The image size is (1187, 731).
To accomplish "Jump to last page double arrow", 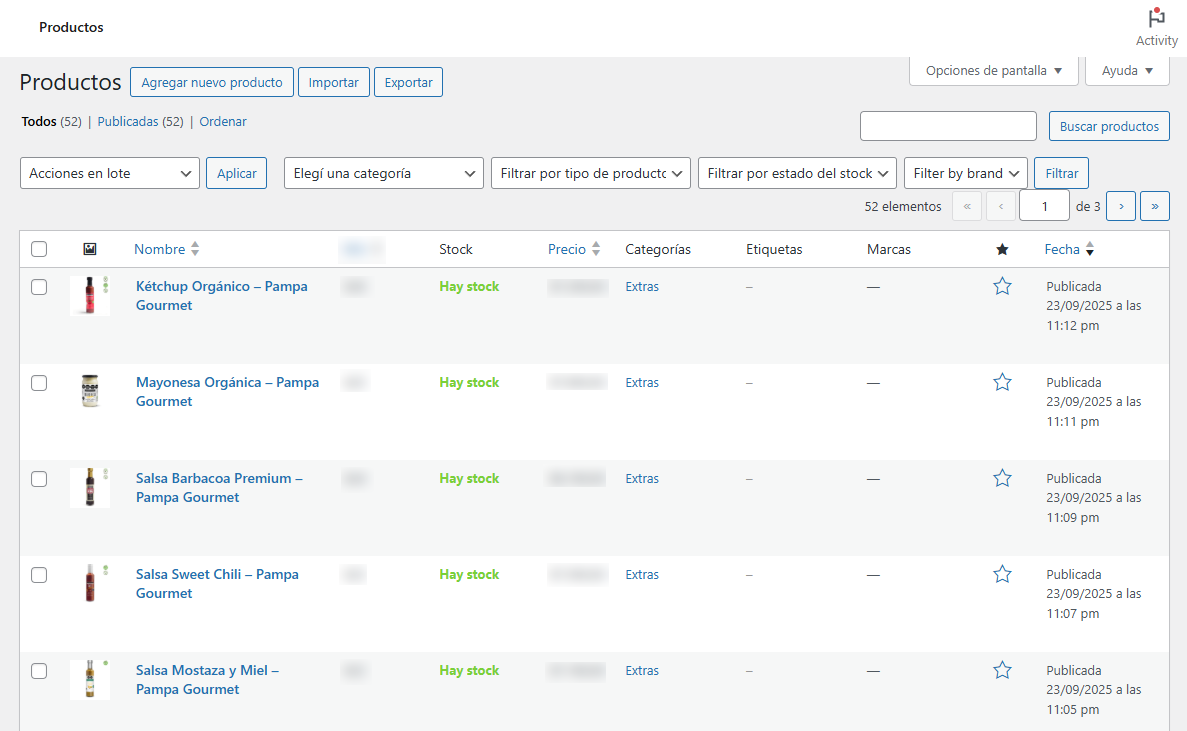I will point(1155,206).
